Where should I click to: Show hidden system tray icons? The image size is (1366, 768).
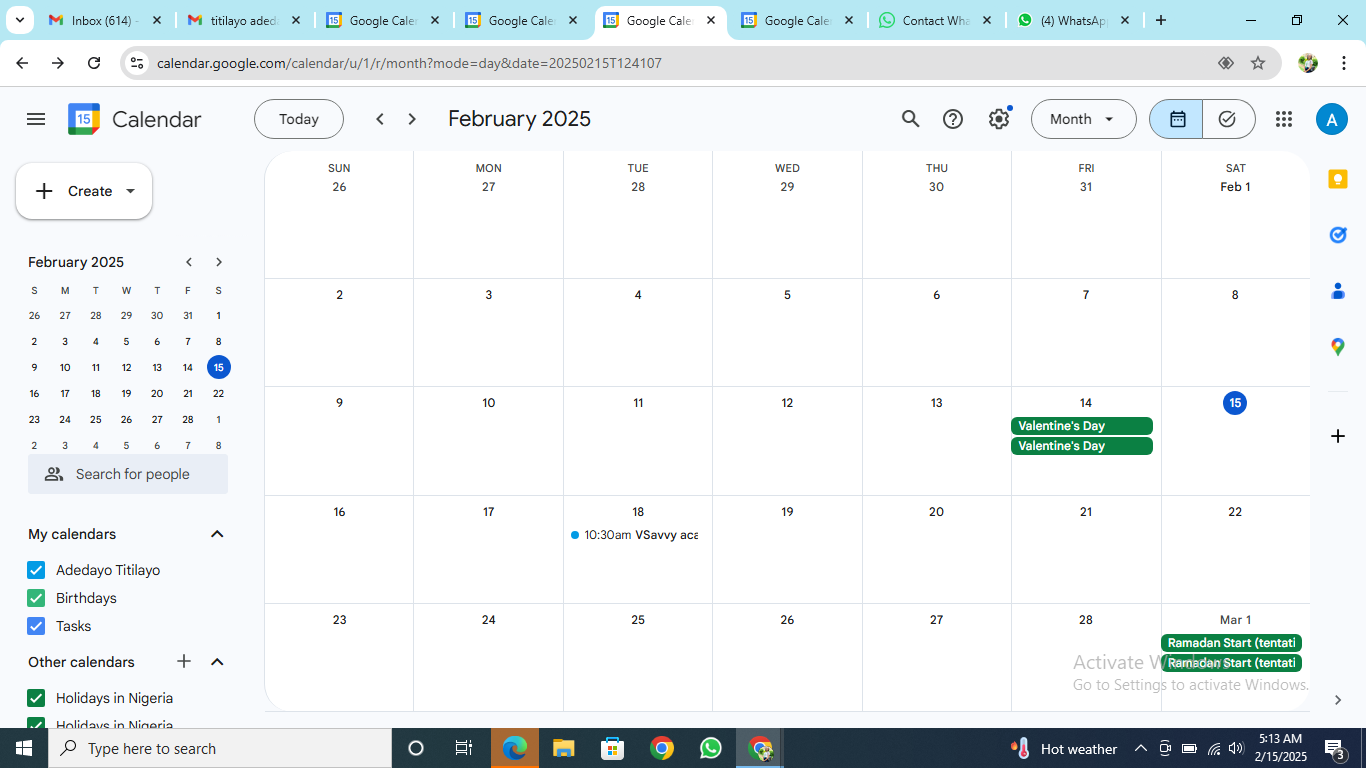1140,748
